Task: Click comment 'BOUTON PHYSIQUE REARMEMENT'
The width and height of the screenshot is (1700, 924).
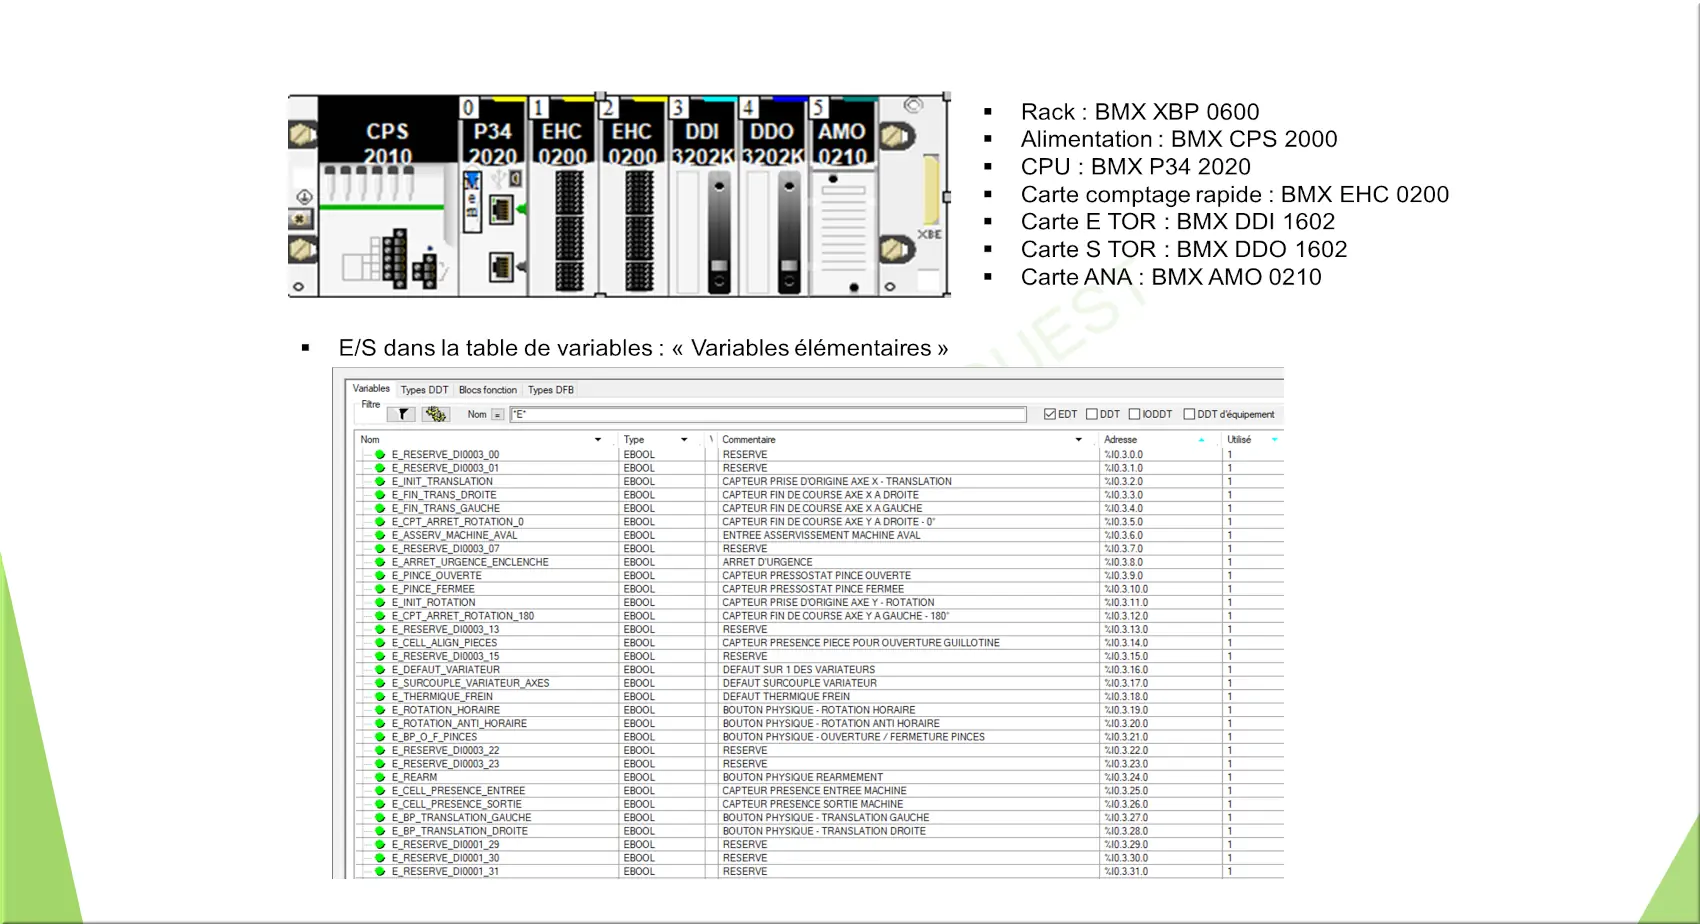Action: (x=803, y=778)
